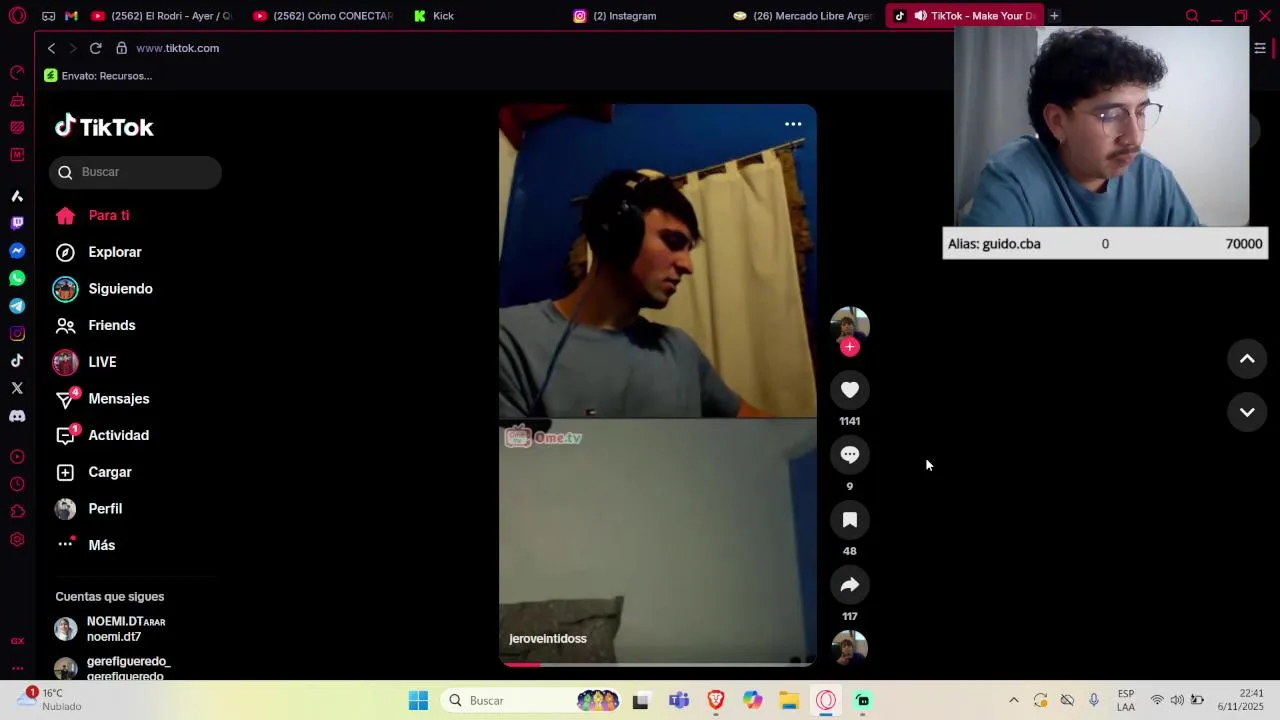This screenshot has width=1280, height=720.
Task: Open History clock icon in sidebar
Action: coord(17,485)
